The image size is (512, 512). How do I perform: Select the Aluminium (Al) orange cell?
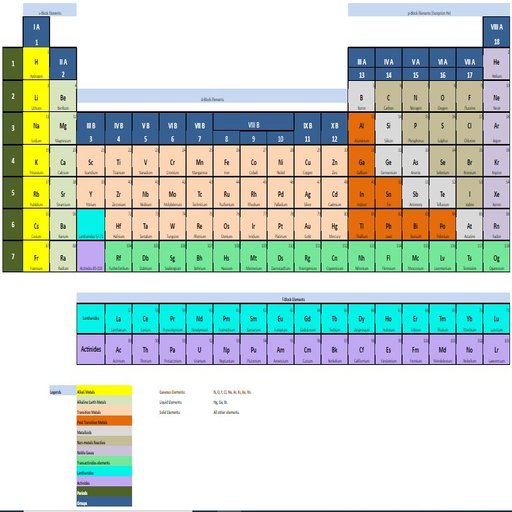click(361, 128)
